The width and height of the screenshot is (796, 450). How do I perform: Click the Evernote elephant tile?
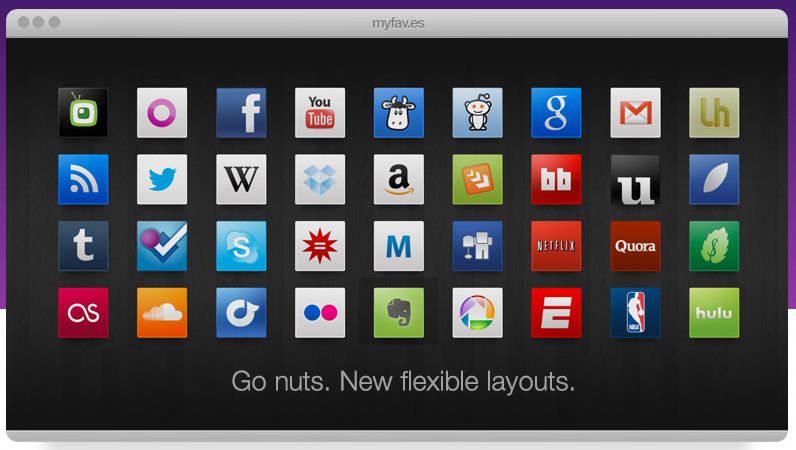coord(399,313)
